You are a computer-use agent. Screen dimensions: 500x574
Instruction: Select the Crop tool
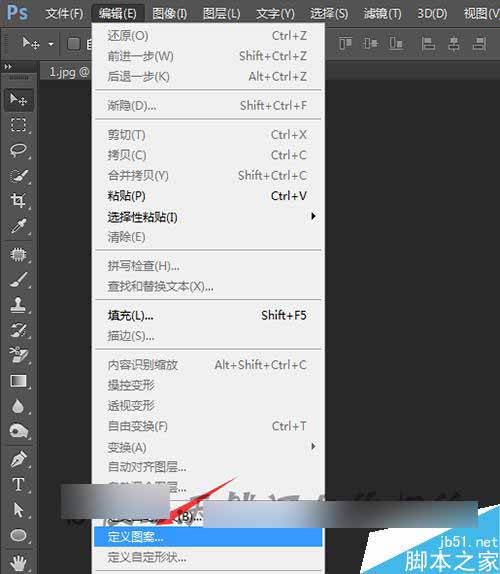coord(18,200)
